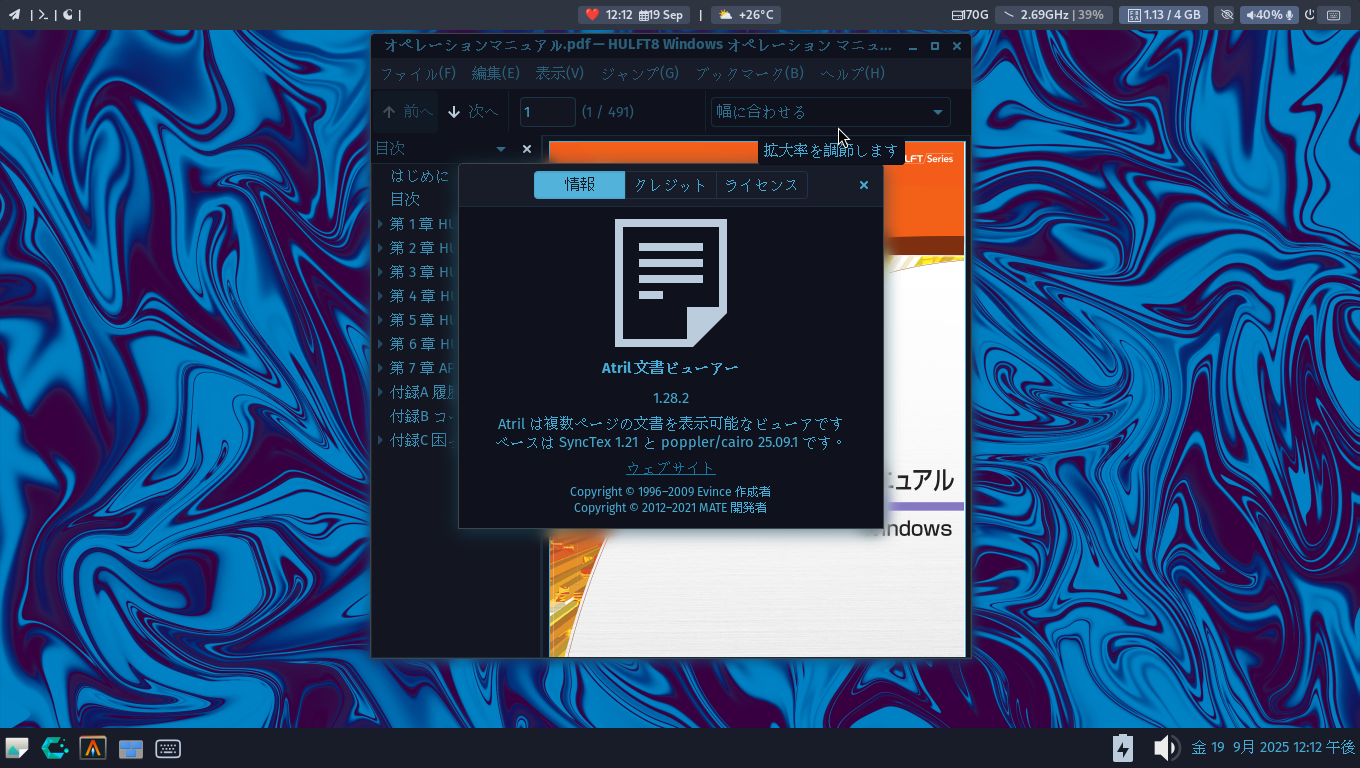Open the teal C-shaped app in taskbar

click(55, 748)
